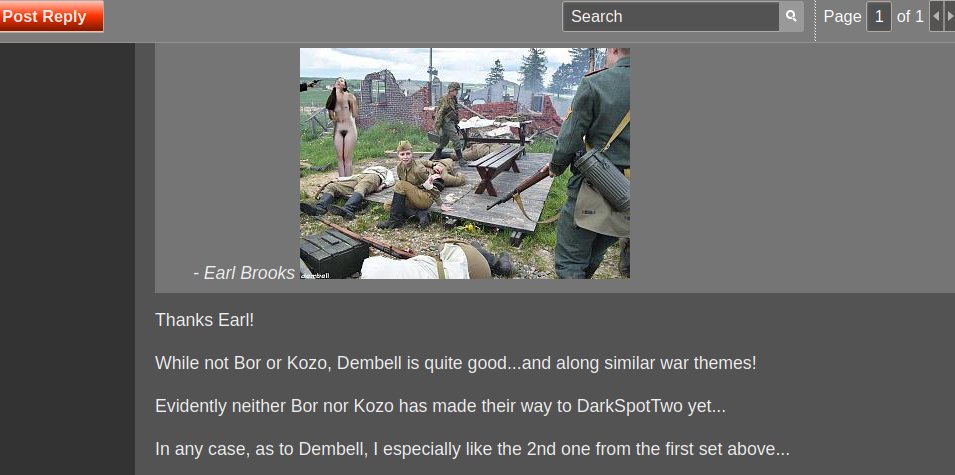Click the sentence starting "While not Bor"
Viewport: 955px width, 475px height.
pos(456,363)
